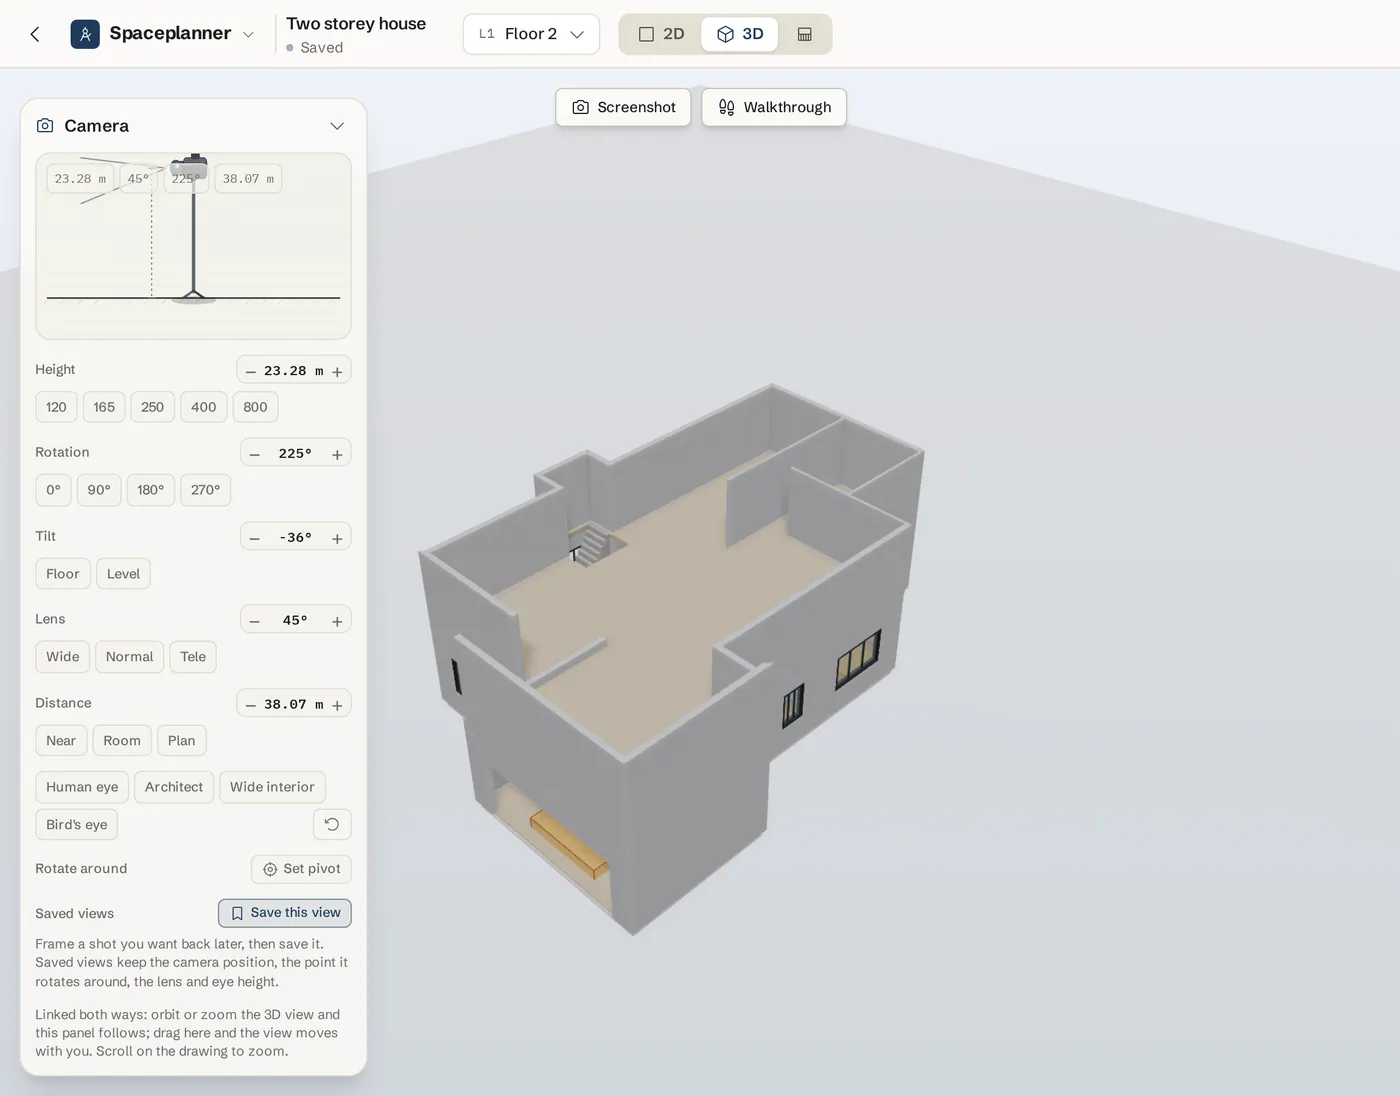Screen dimensions: 1400x1096
Task: Switch to 2D view
Action: pyautogui.click(x=662, y=34)
